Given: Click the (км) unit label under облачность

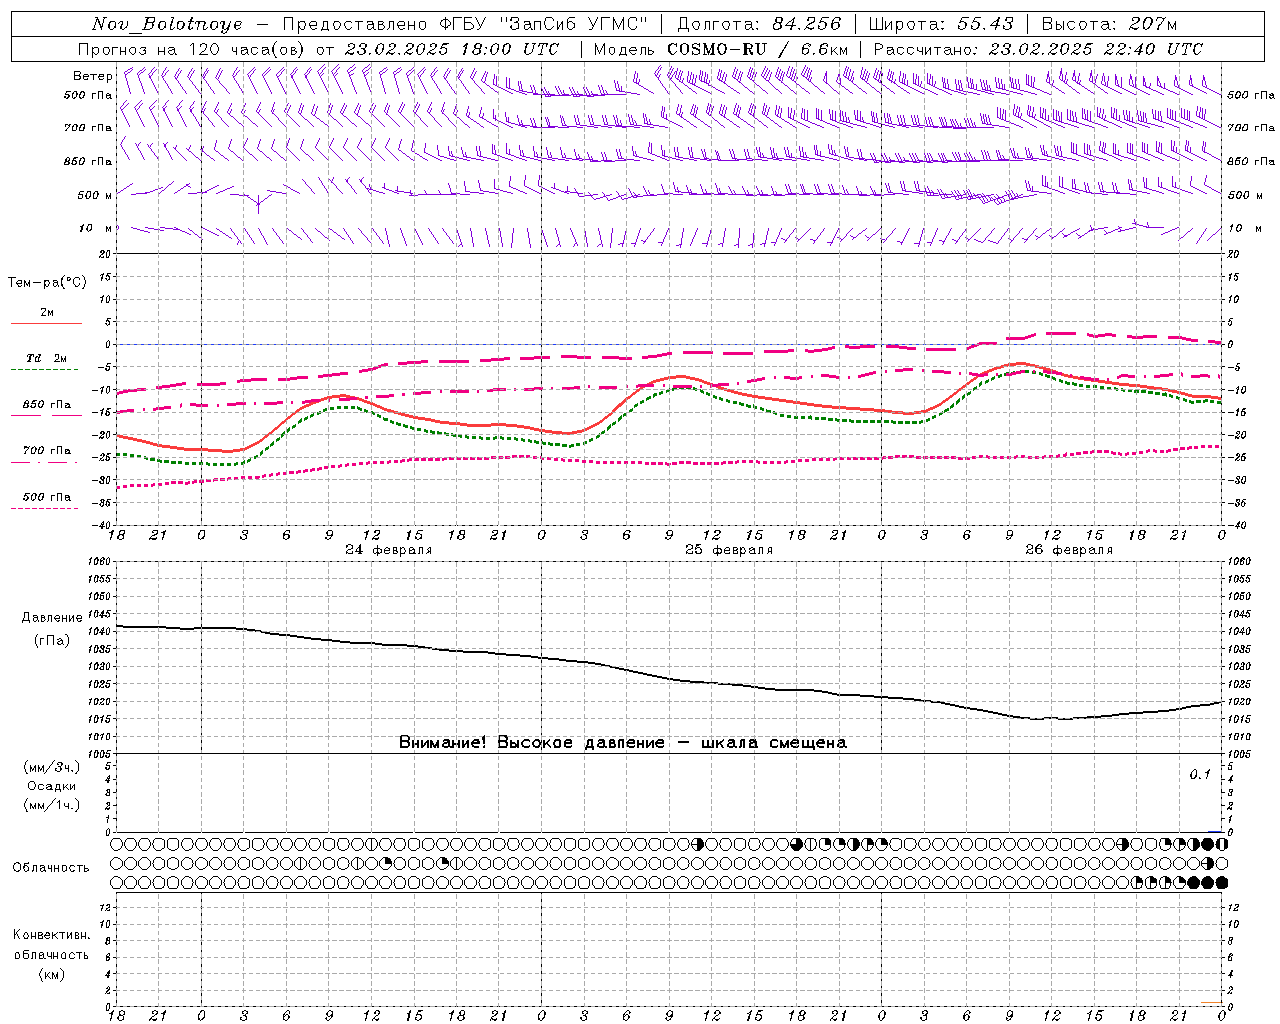Looking at the screenshot, I should (51, 974).
